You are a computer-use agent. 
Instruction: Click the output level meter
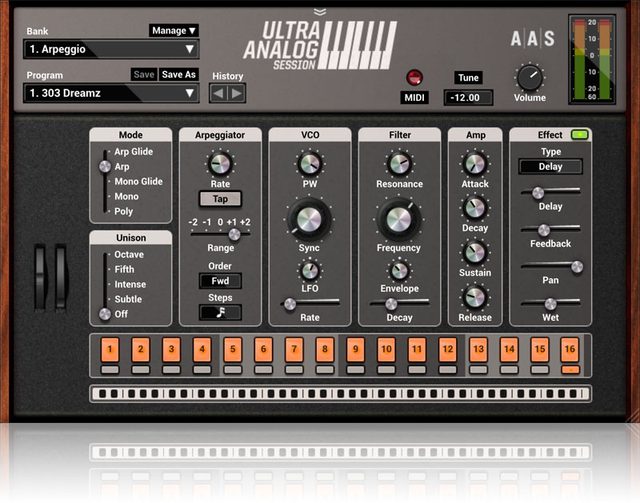click(592, 60)
